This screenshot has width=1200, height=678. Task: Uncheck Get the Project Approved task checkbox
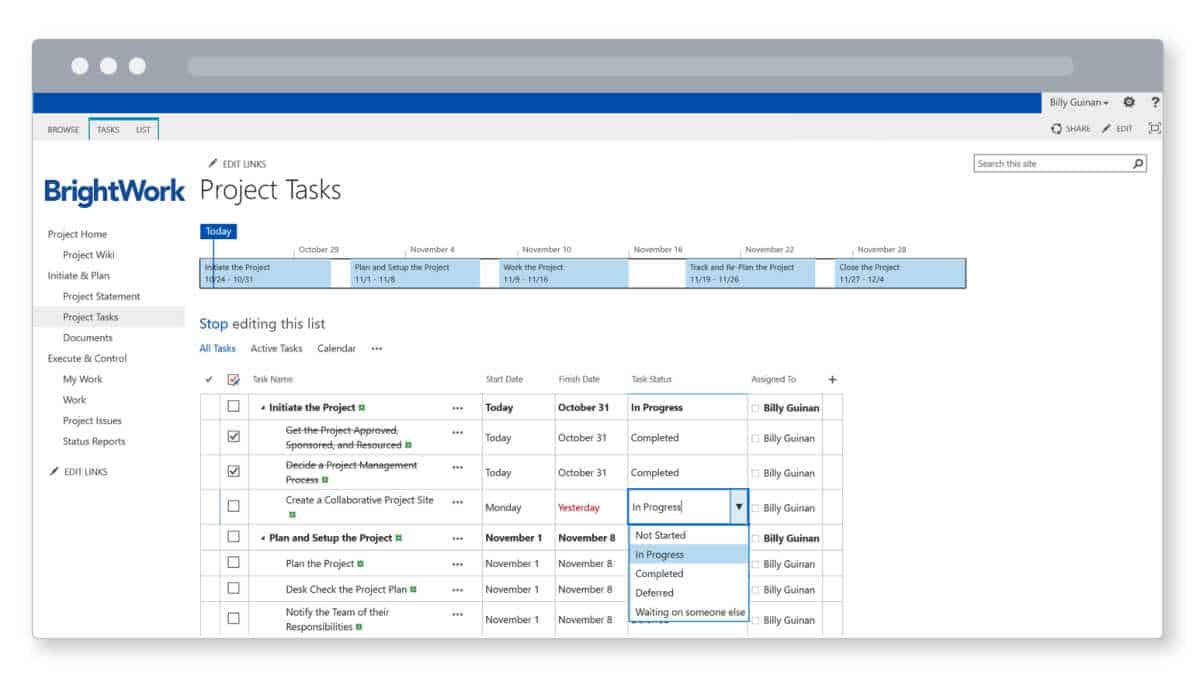click(233, 437)
